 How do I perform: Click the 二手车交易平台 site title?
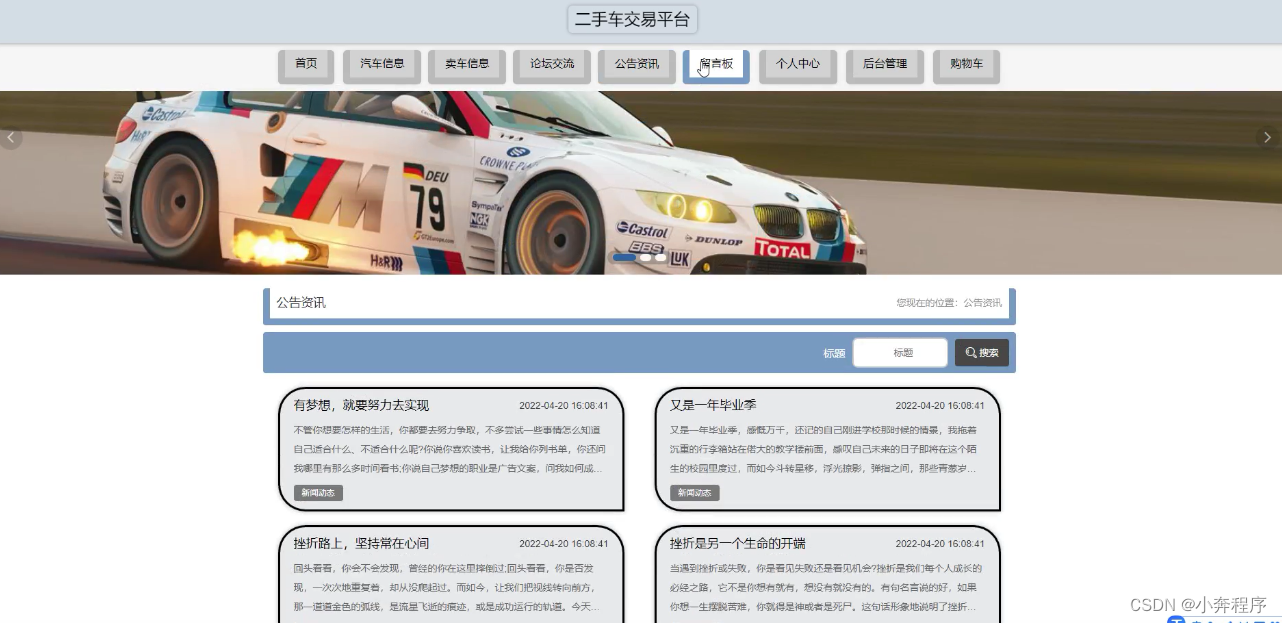pyautogui.click(x=632, y=19)
